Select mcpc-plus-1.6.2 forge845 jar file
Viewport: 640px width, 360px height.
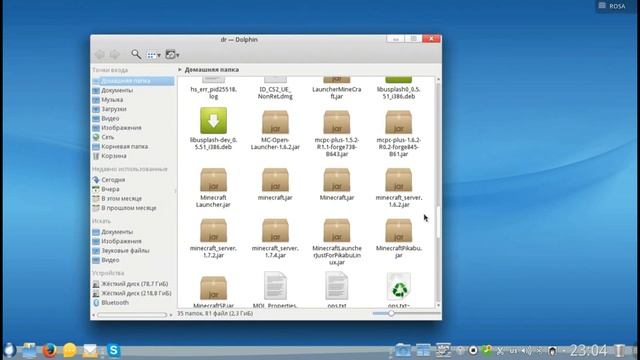399,133
